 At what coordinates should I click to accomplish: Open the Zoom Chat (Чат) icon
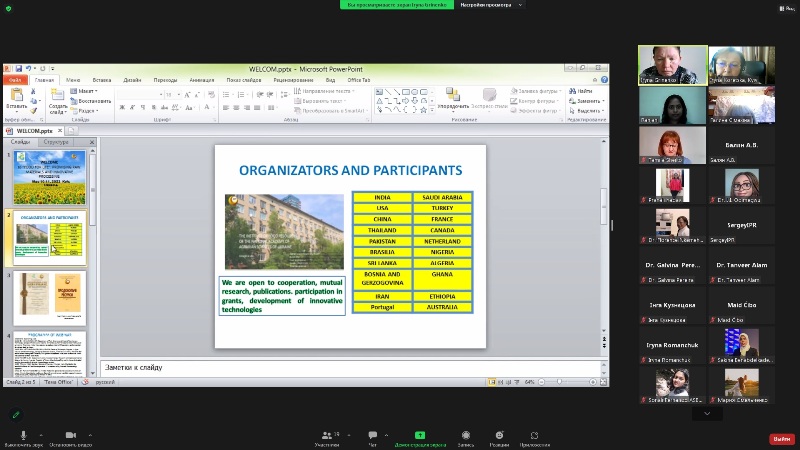coord(373,436)
